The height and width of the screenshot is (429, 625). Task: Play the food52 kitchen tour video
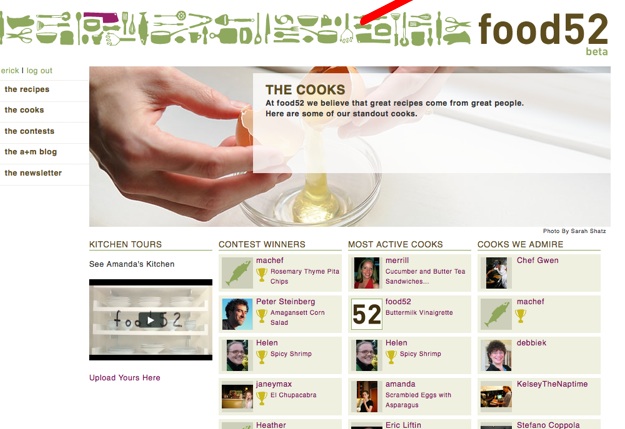click(x=150, y=320)
